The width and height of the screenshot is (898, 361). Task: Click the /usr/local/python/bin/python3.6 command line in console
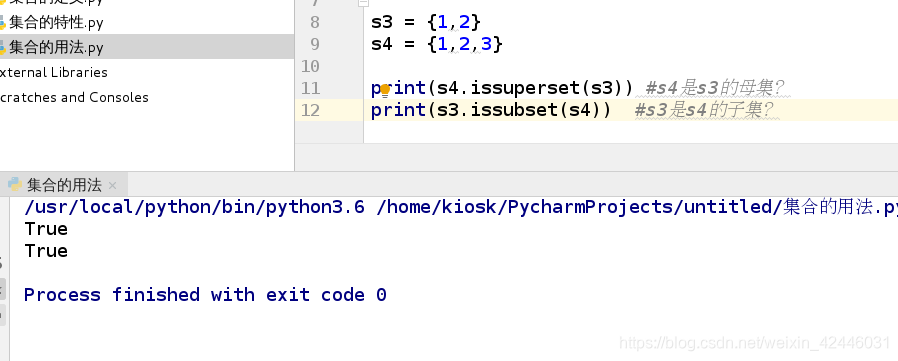(x=460, y=207)
